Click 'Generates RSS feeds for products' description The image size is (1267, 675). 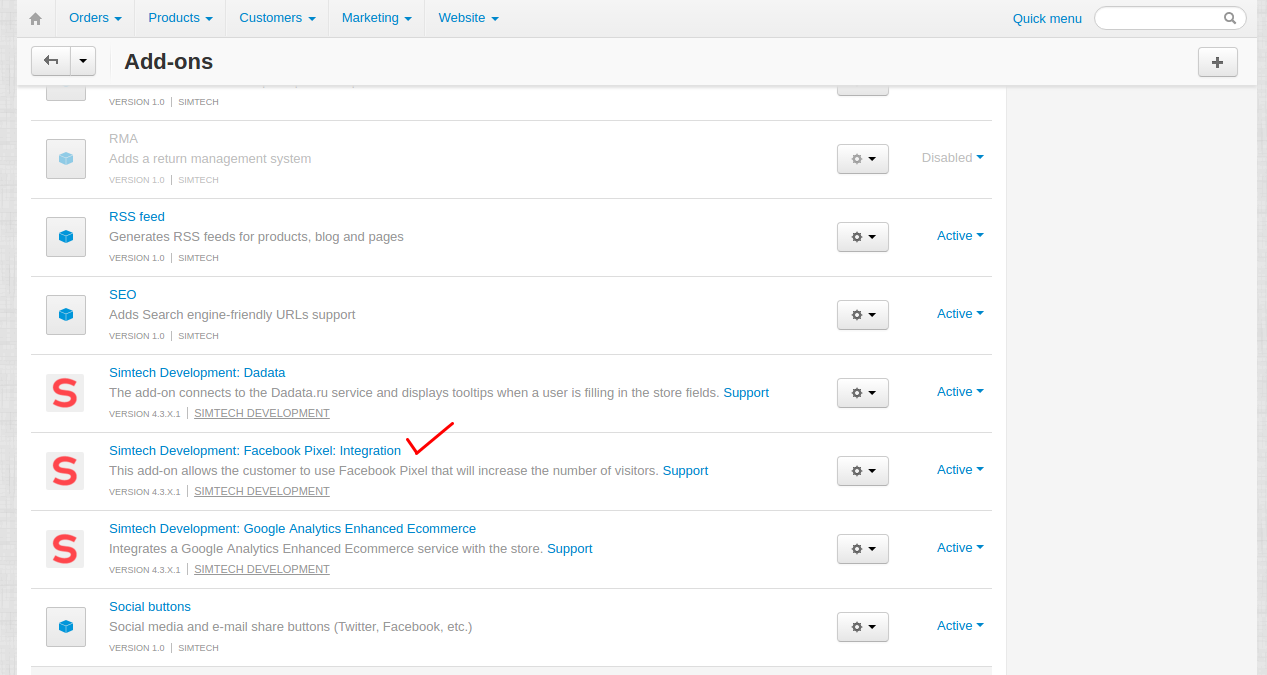[256, 237]
